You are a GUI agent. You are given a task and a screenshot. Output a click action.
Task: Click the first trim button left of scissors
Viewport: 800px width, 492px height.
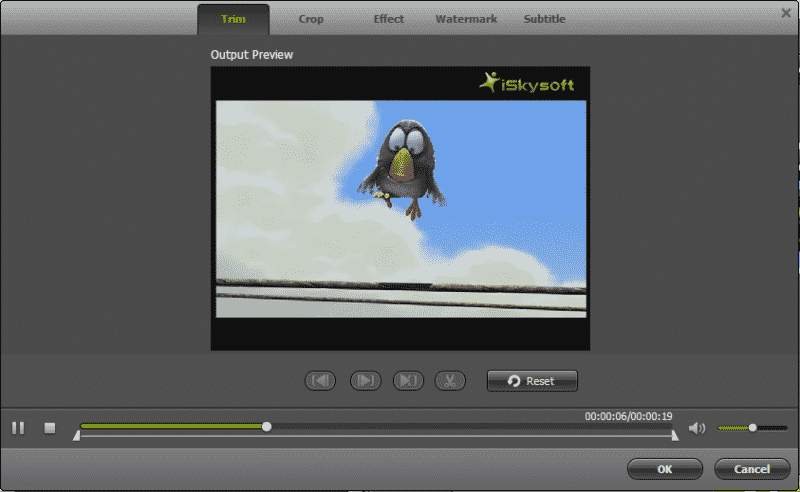coord(320,381)
